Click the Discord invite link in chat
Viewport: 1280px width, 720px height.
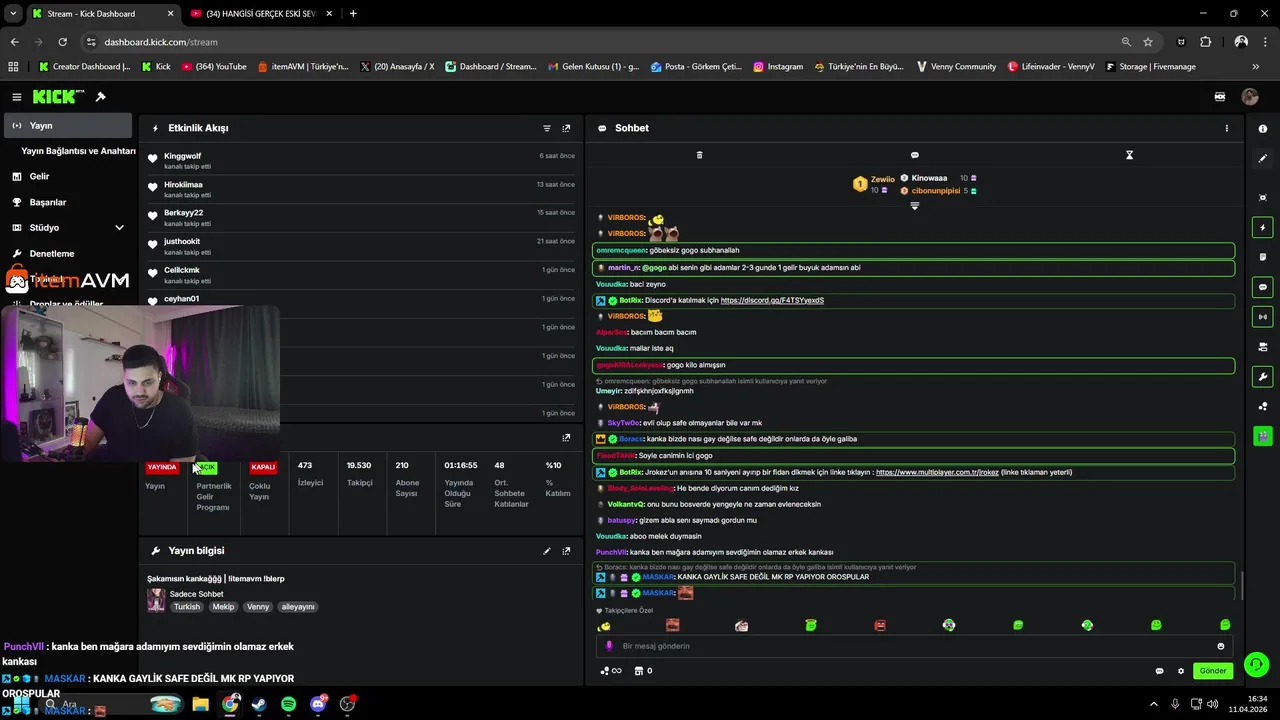772,300
